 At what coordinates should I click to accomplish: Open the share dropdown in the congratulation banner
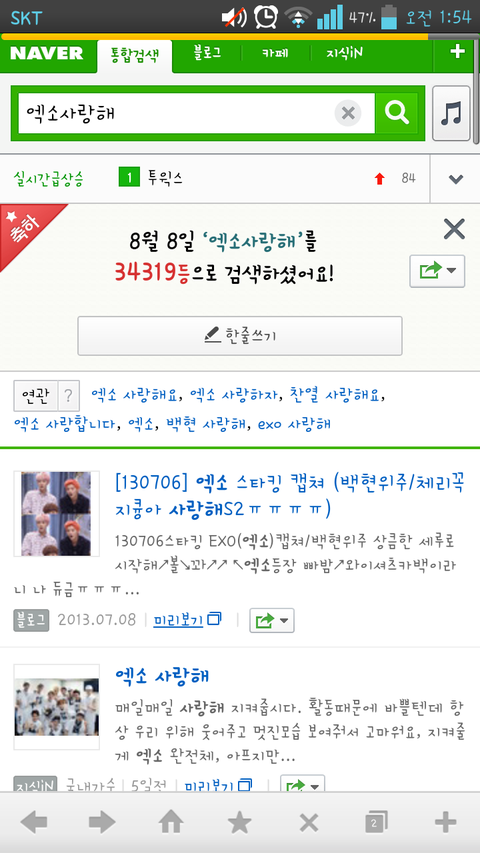[x=437, y=271]
